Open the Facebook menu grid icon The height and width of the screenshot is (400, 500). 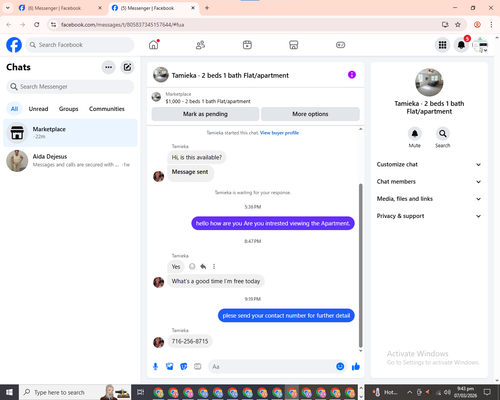pyautogui.click(x=442, y=45)
